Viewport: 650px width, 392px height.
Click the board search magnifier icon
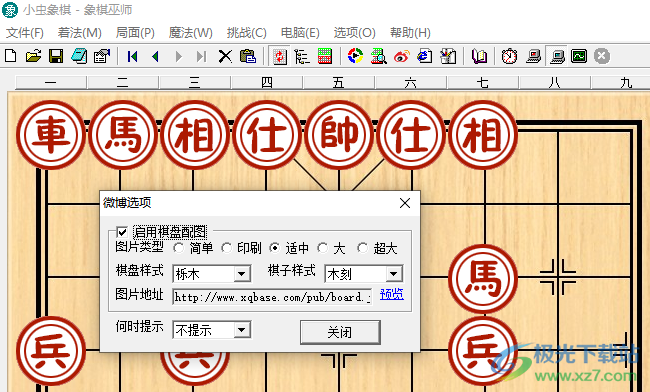378,56
